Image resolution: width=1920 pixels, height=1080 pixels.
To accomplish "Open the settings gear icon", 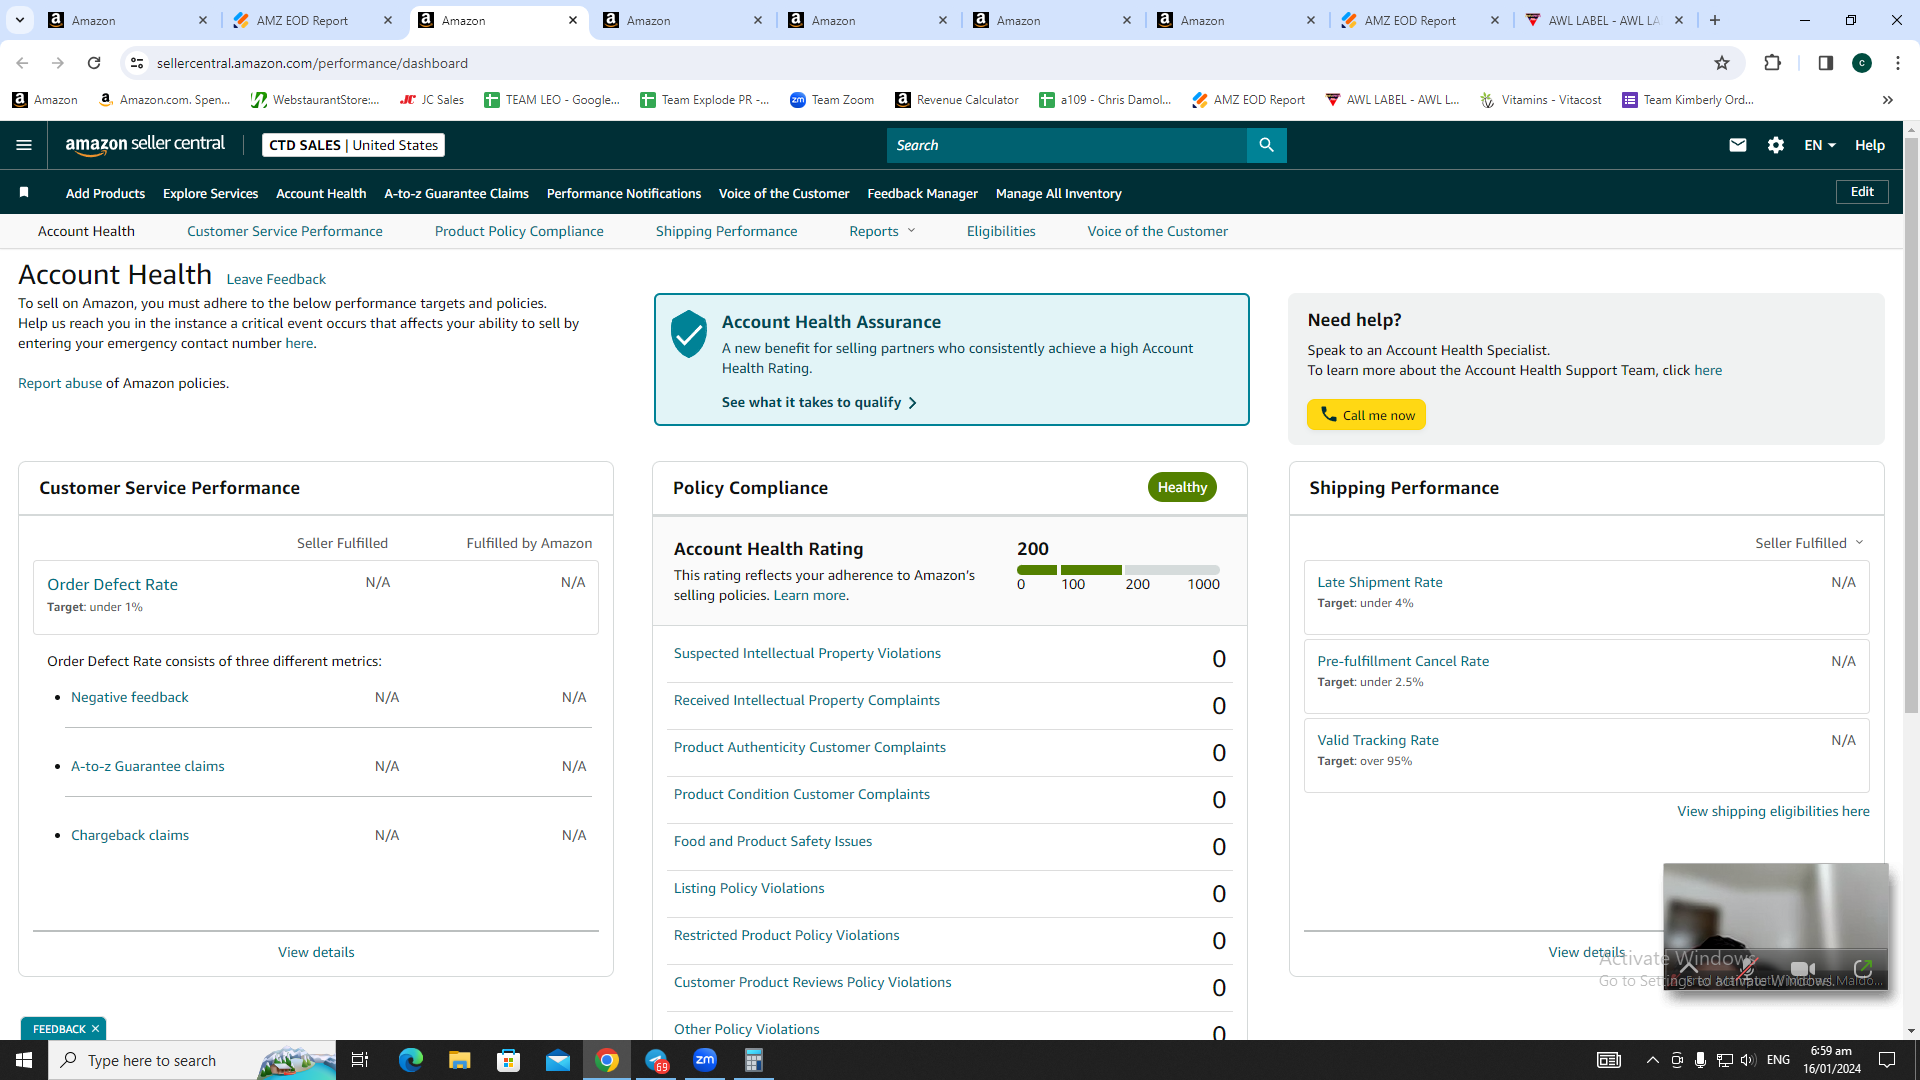I will 1776,145.
